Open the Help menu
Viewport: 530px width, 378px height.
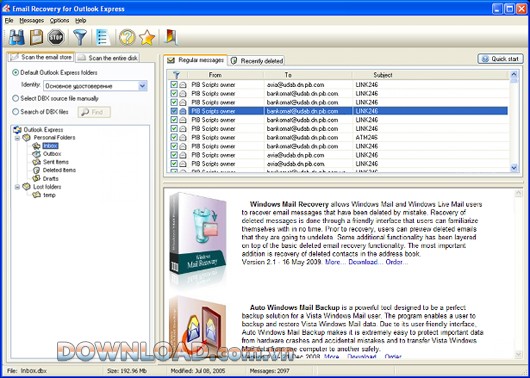point(80,21)
